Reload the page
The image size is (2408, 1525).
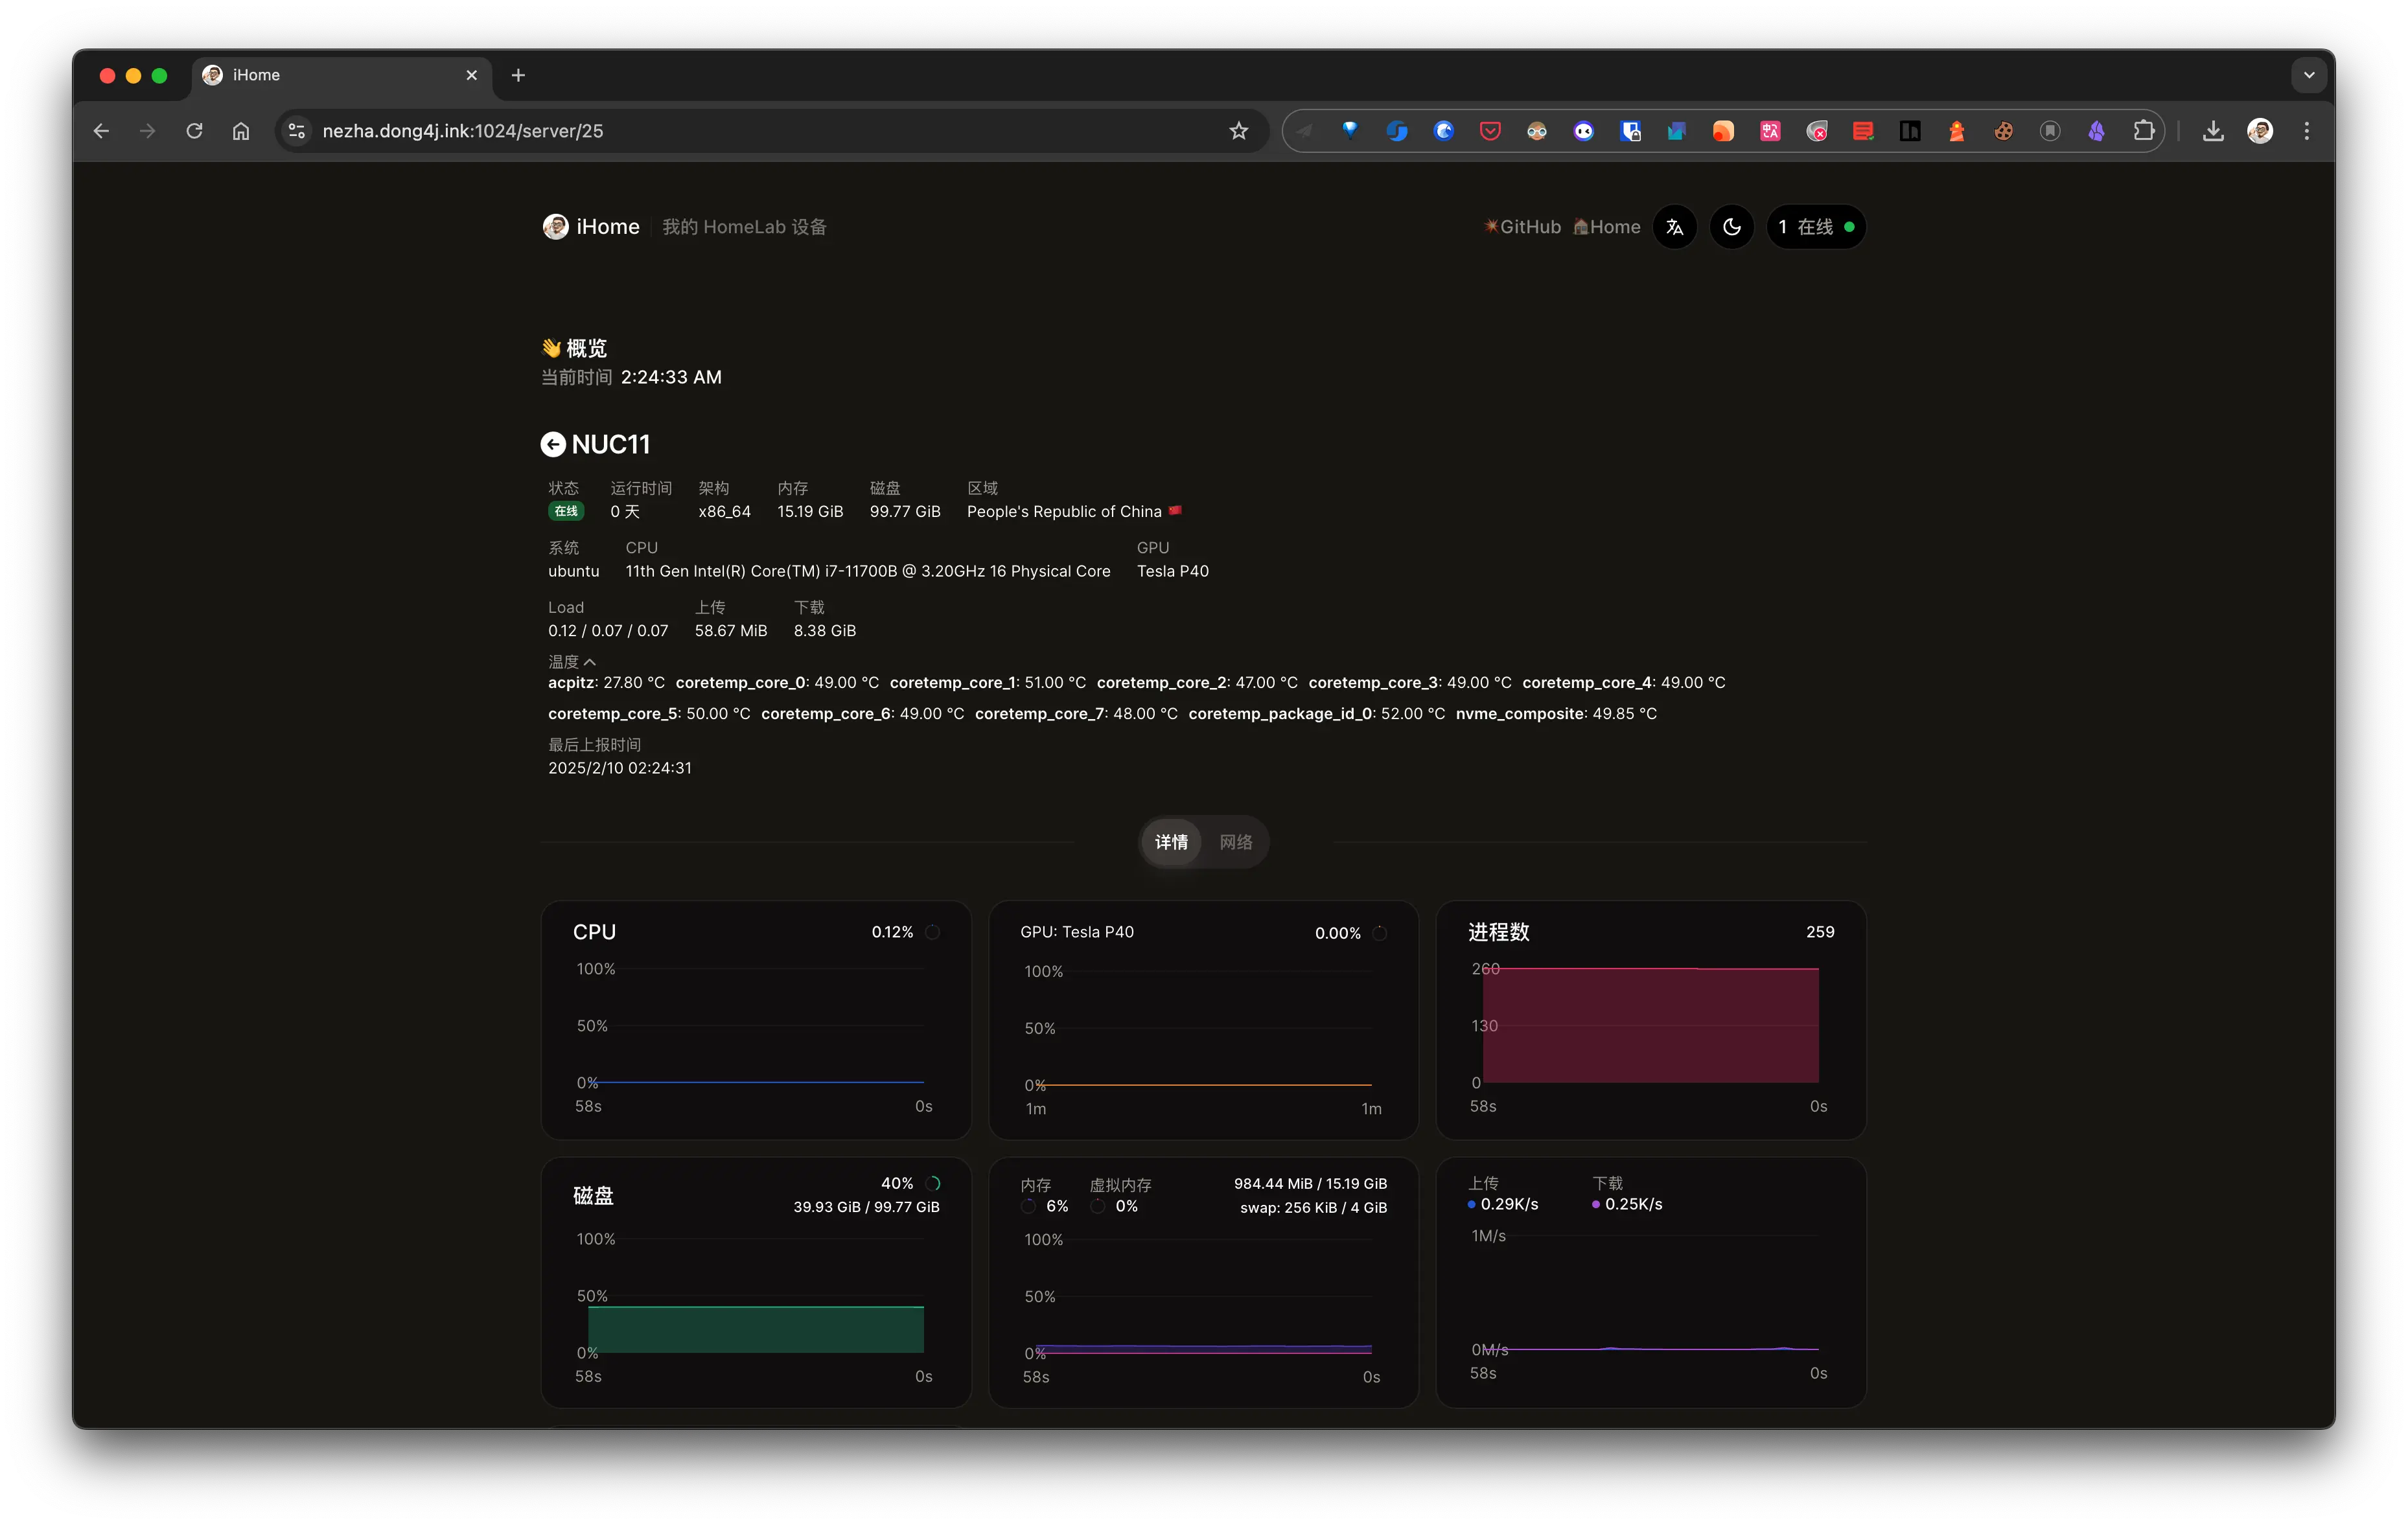pos(194,131)
